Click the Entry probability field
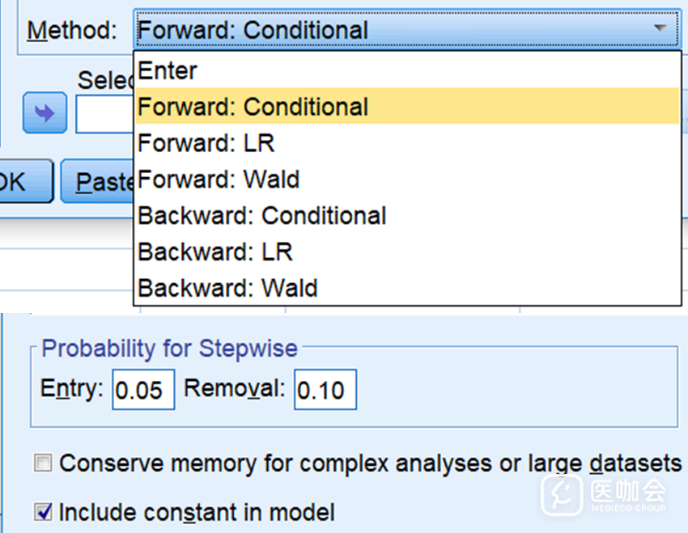The height and width of the screenshot is (533, 688). tap(143, 390)
